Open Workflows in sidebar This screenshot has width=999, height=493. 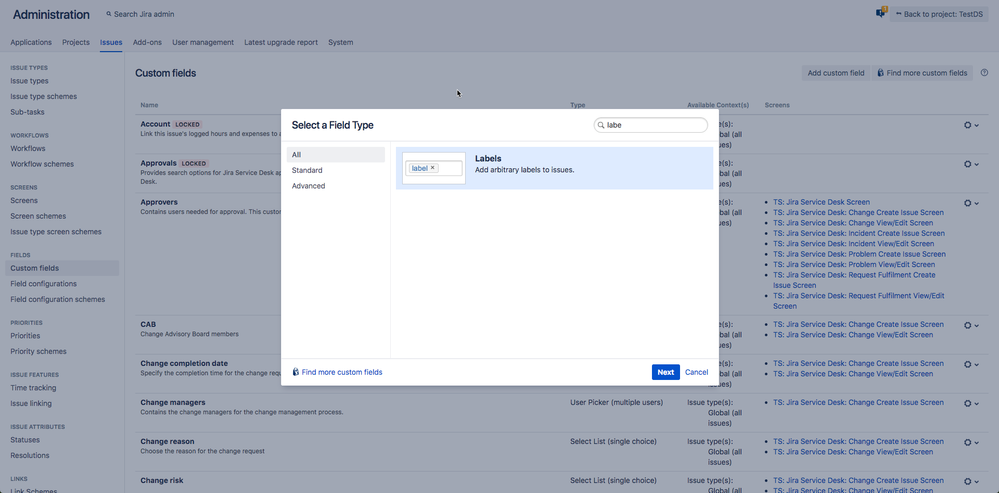tap(28, 148)
